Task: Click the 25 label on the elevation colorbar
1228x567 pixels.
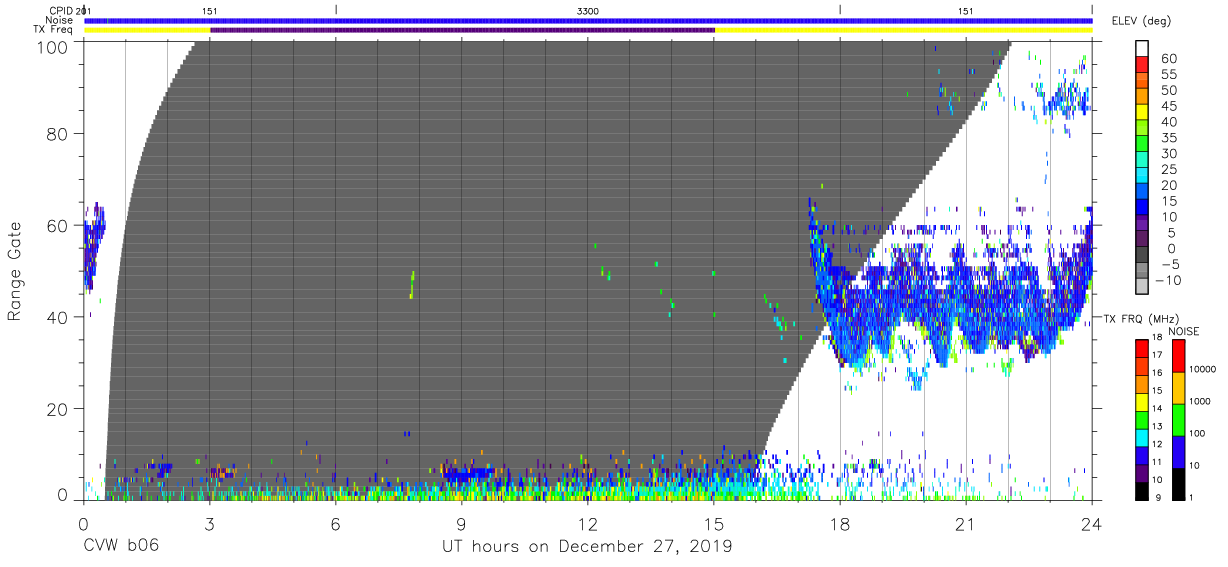Action: pyautogui.click(x=1170, y=169)
